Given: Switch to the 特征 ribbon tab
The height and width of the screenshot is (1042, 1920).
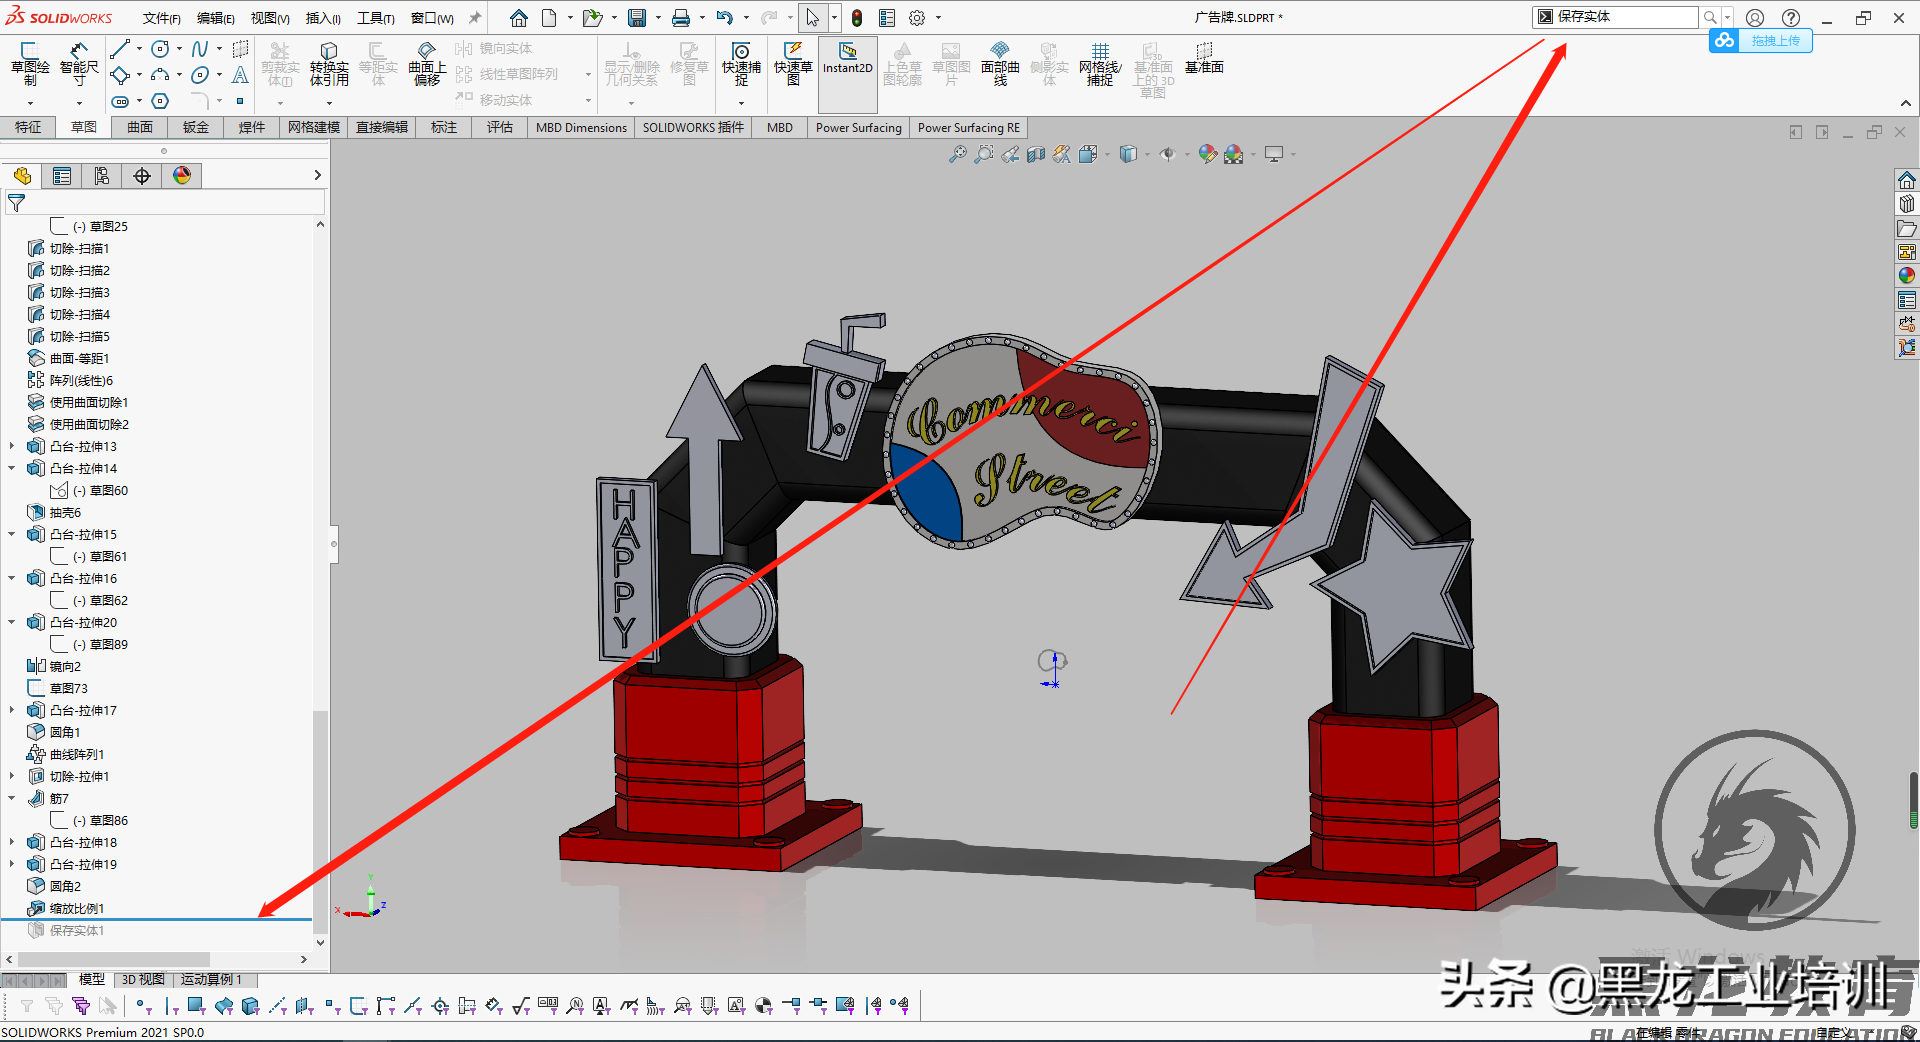Looking at the screenshot, I should coord(28,127).
